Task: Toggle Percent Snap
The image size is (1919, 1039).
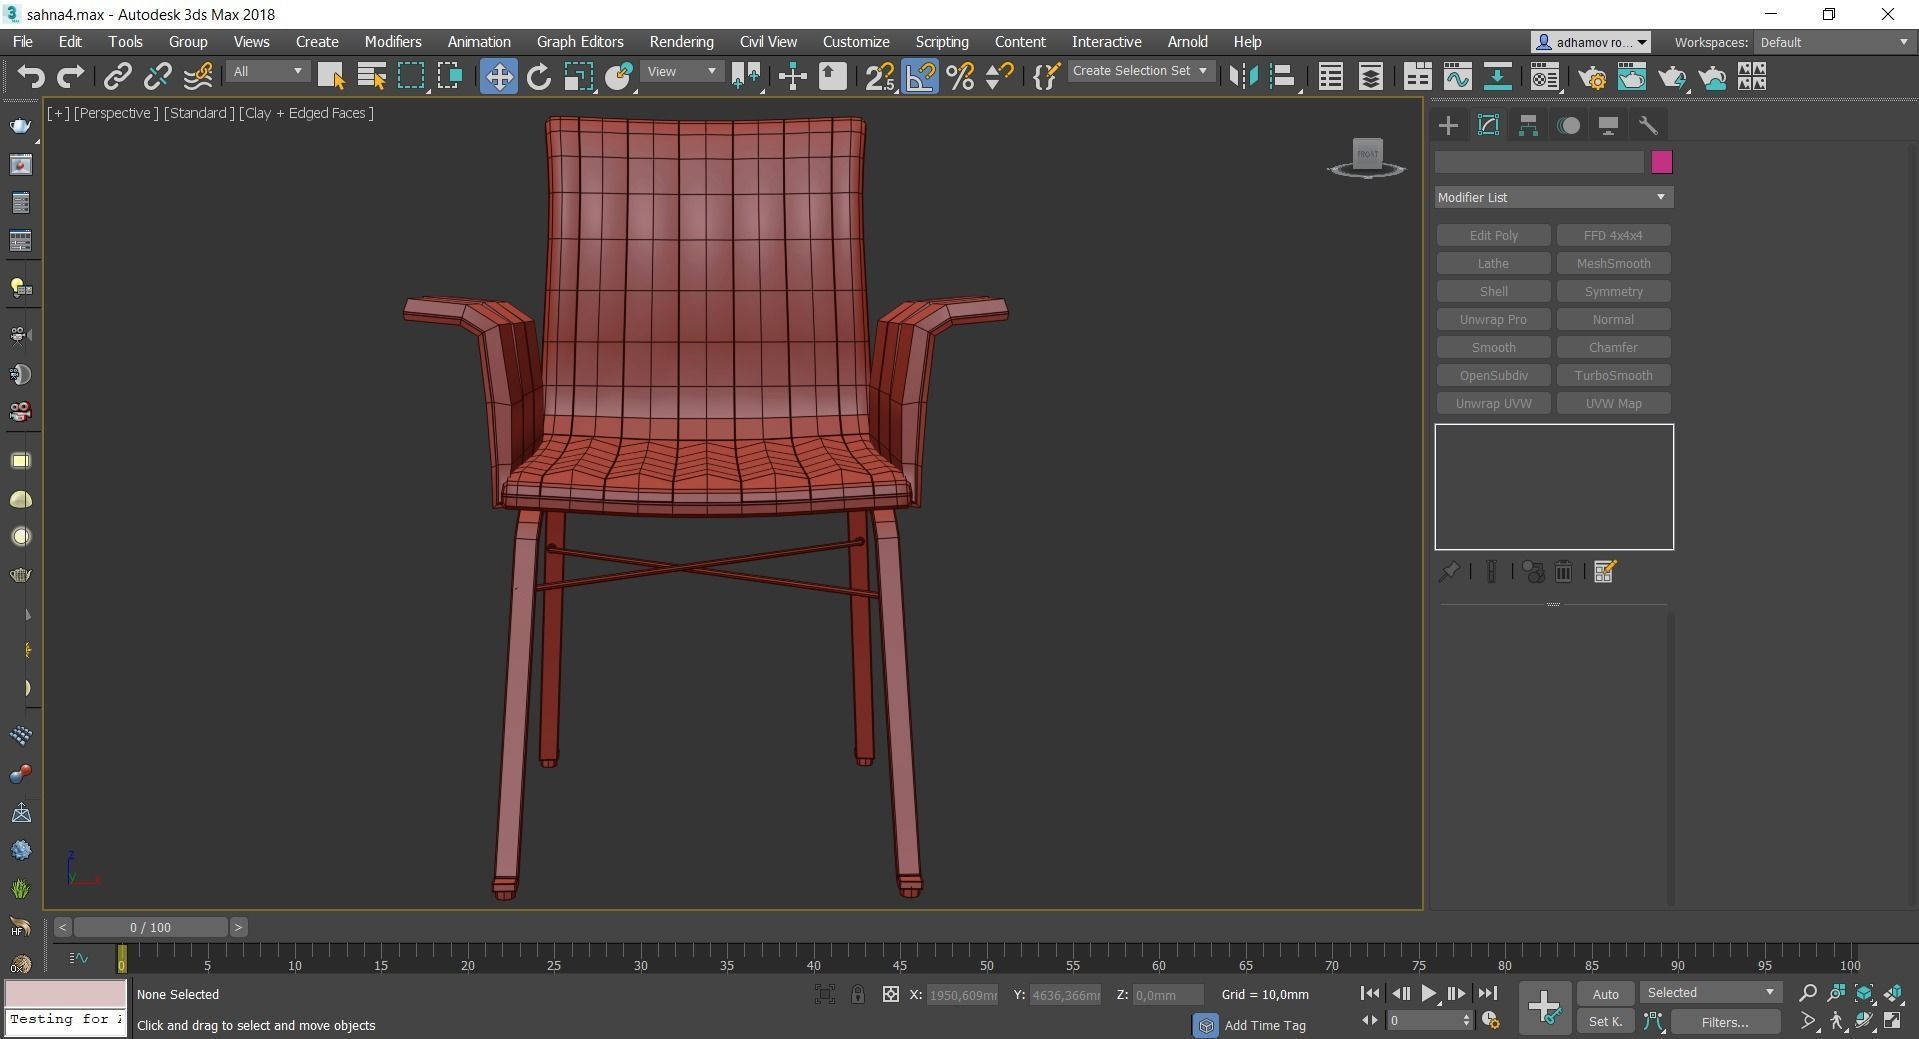Action: (x=960, y=76)
